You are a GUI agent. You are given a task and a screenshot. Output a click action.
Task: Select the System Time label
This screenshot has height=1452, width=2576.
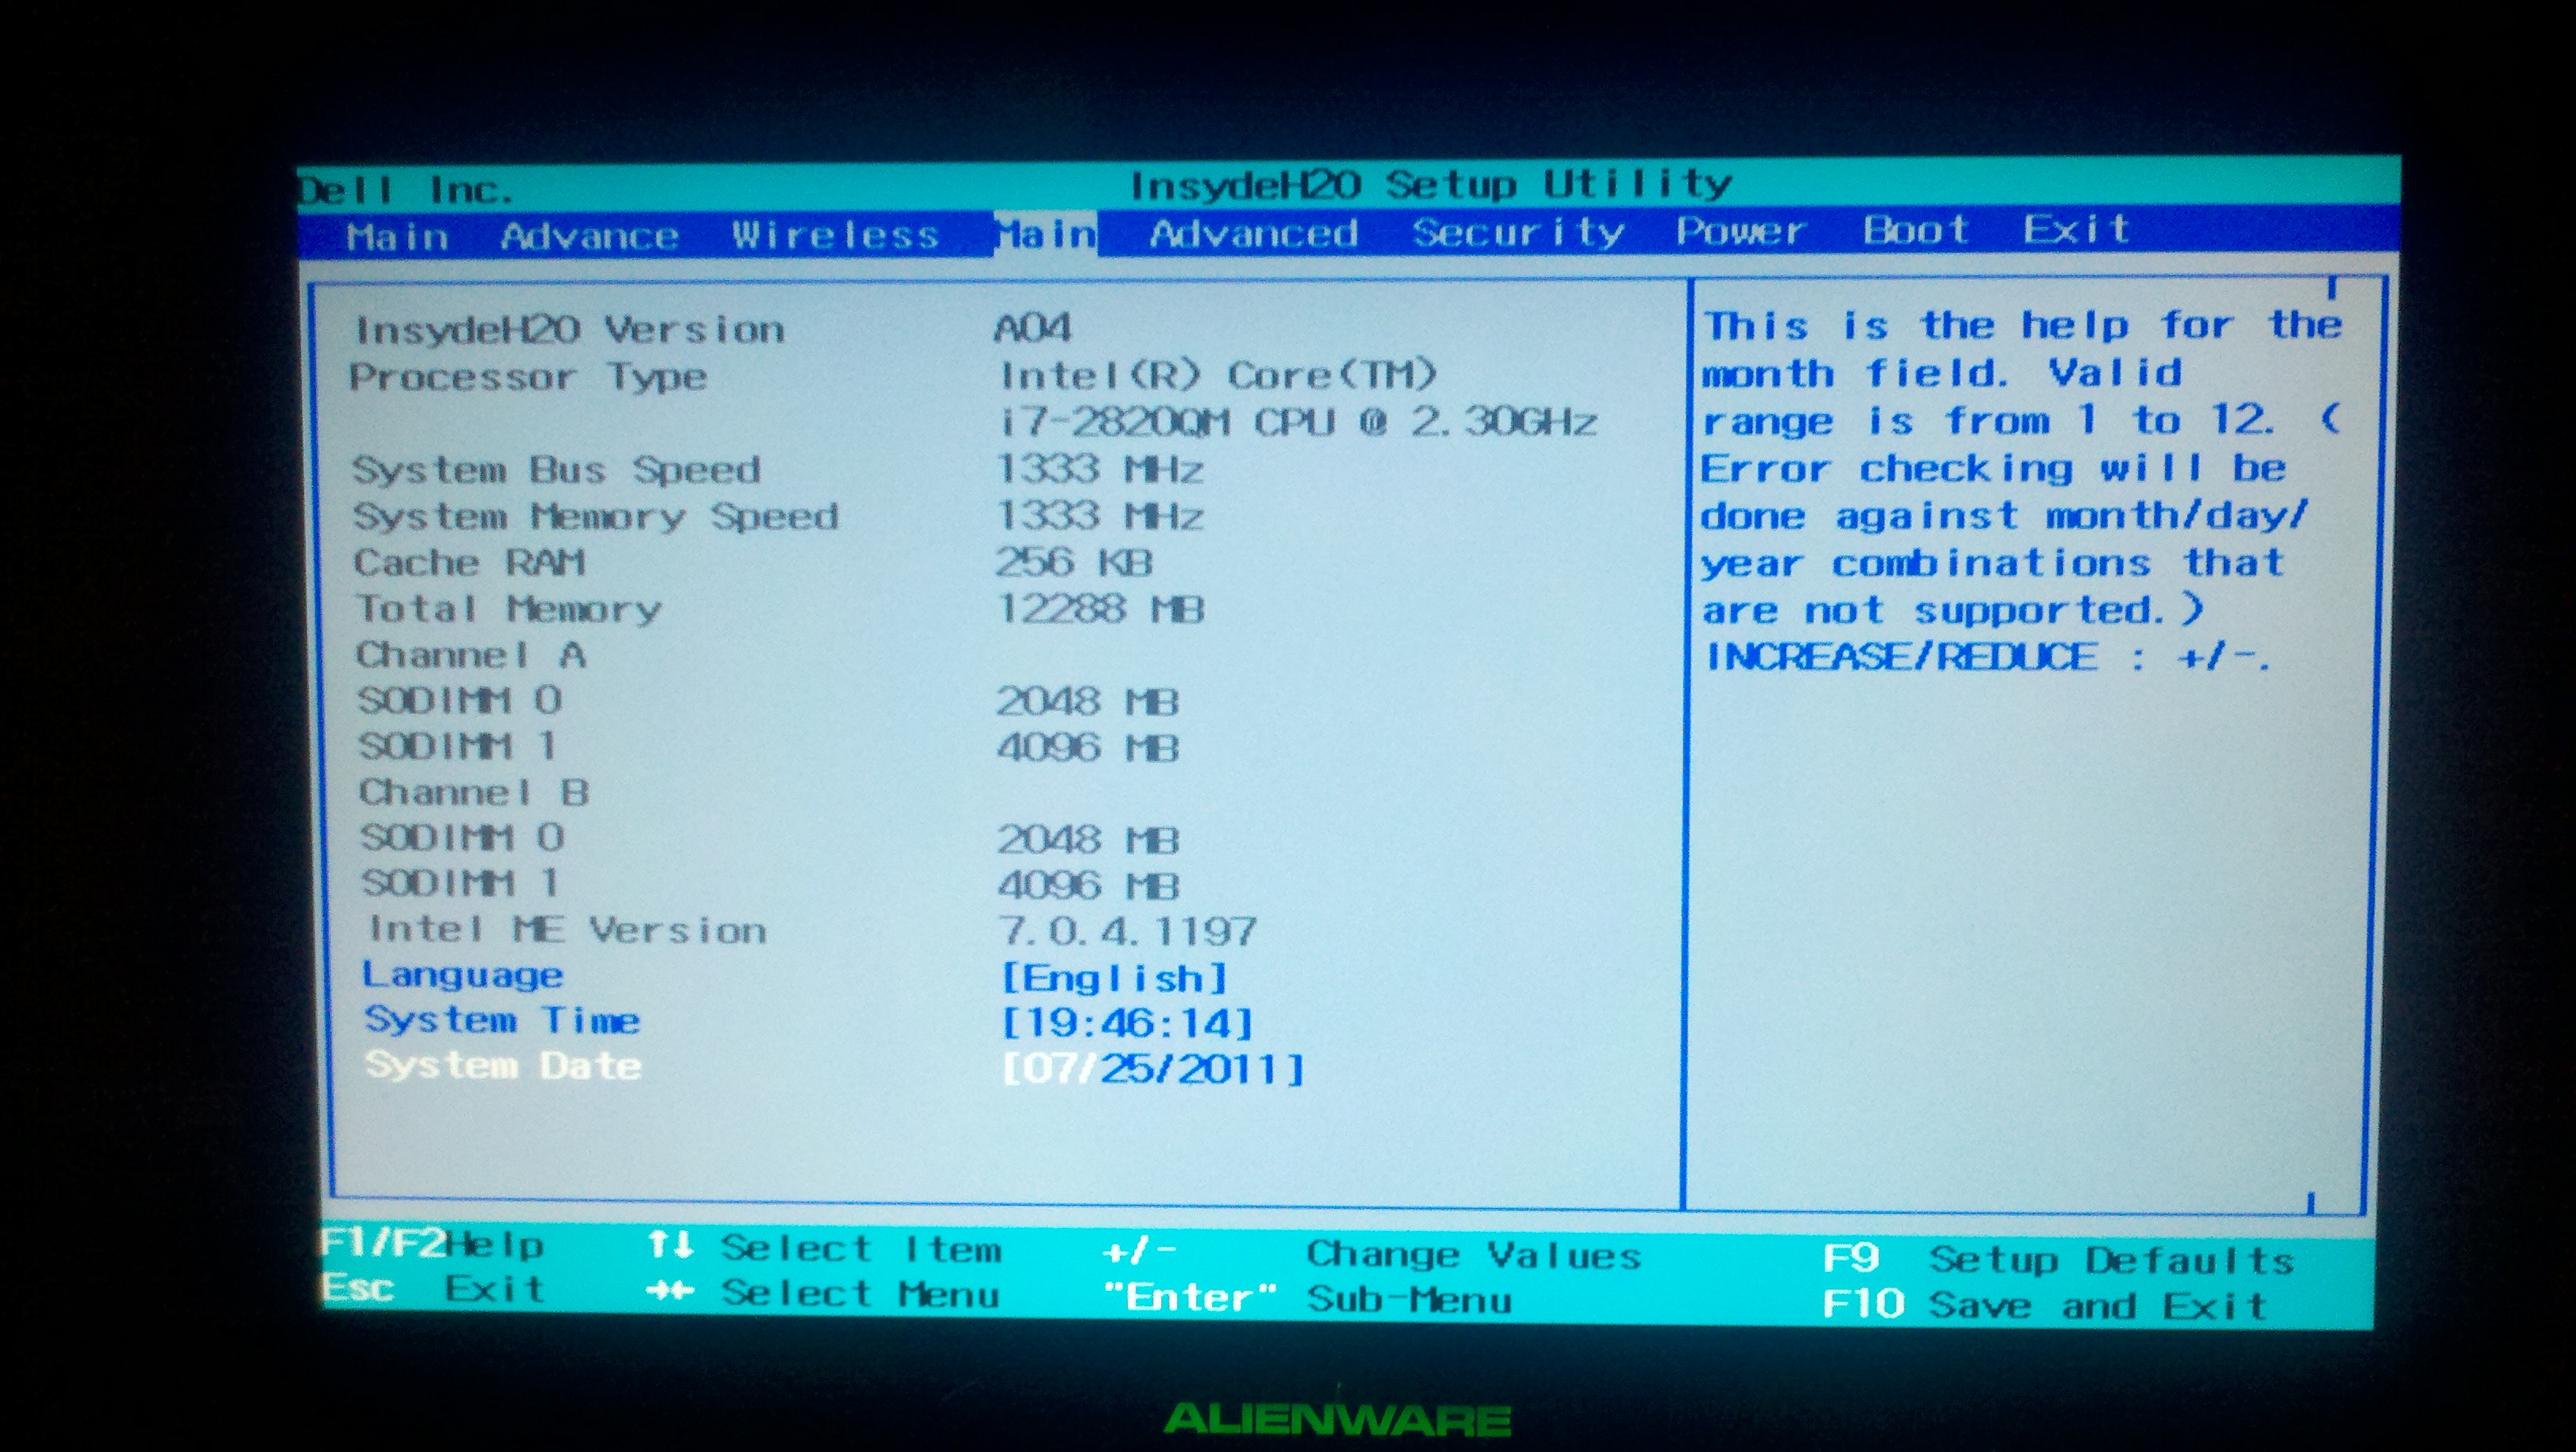(x=502, y=1020)
